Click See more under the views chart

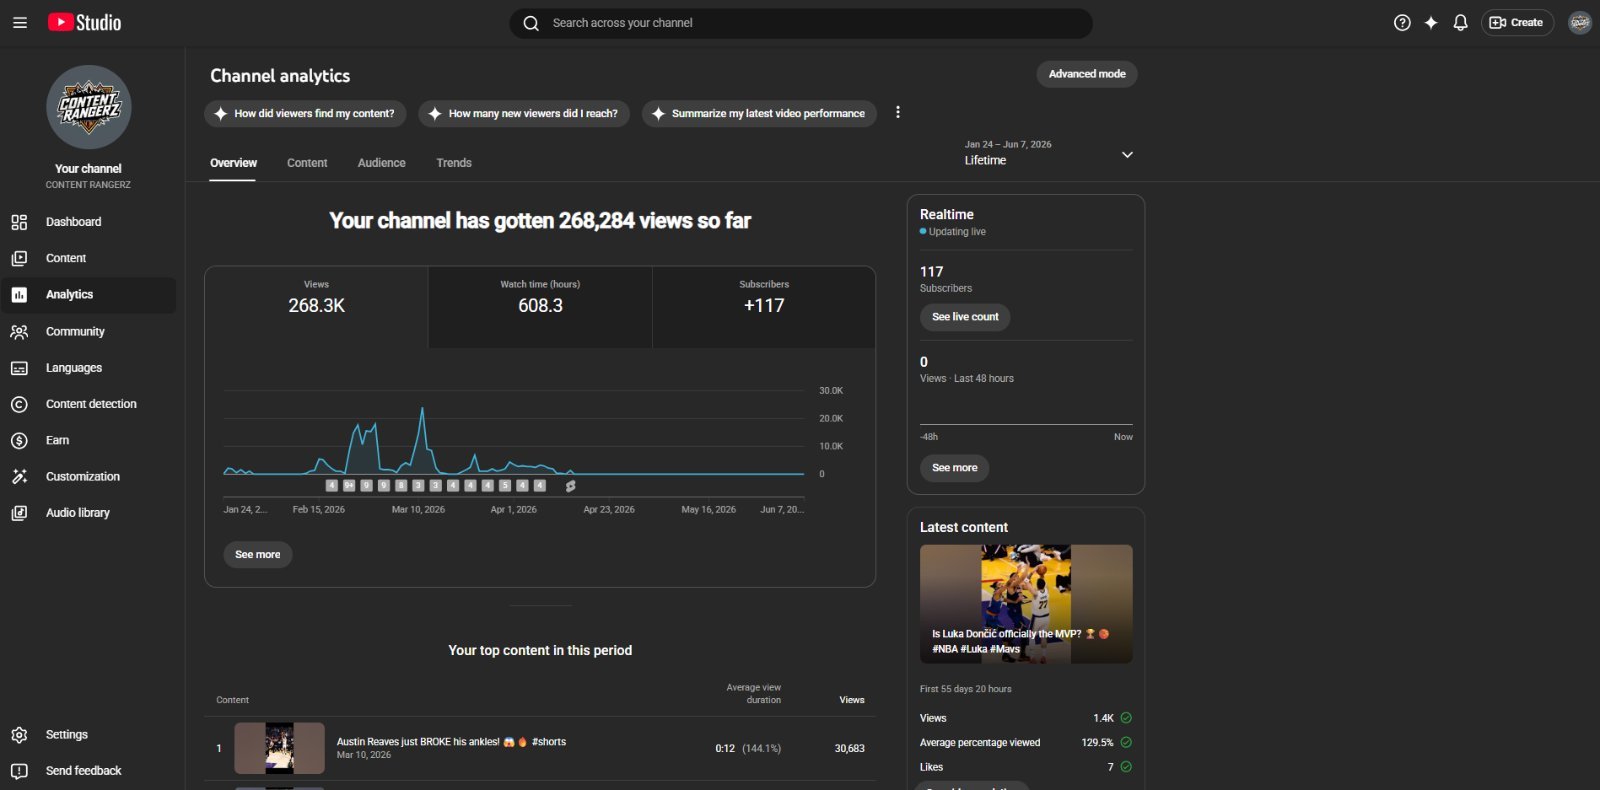point(258,554)
